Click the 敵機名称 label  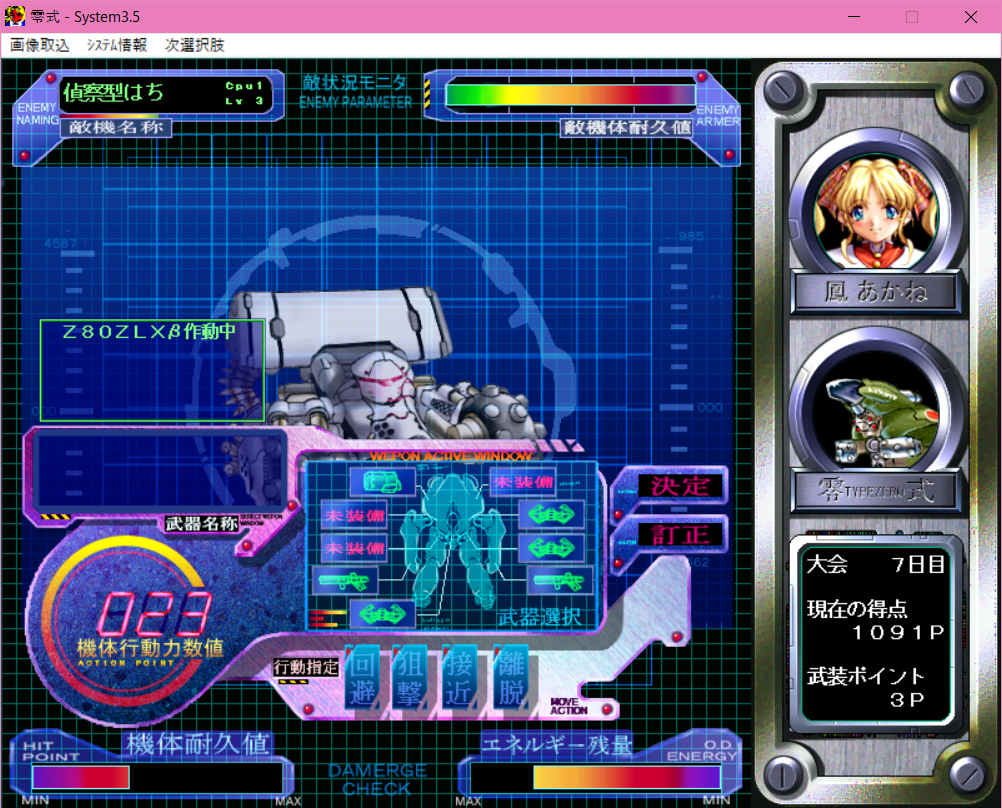(x=116, y=128)
